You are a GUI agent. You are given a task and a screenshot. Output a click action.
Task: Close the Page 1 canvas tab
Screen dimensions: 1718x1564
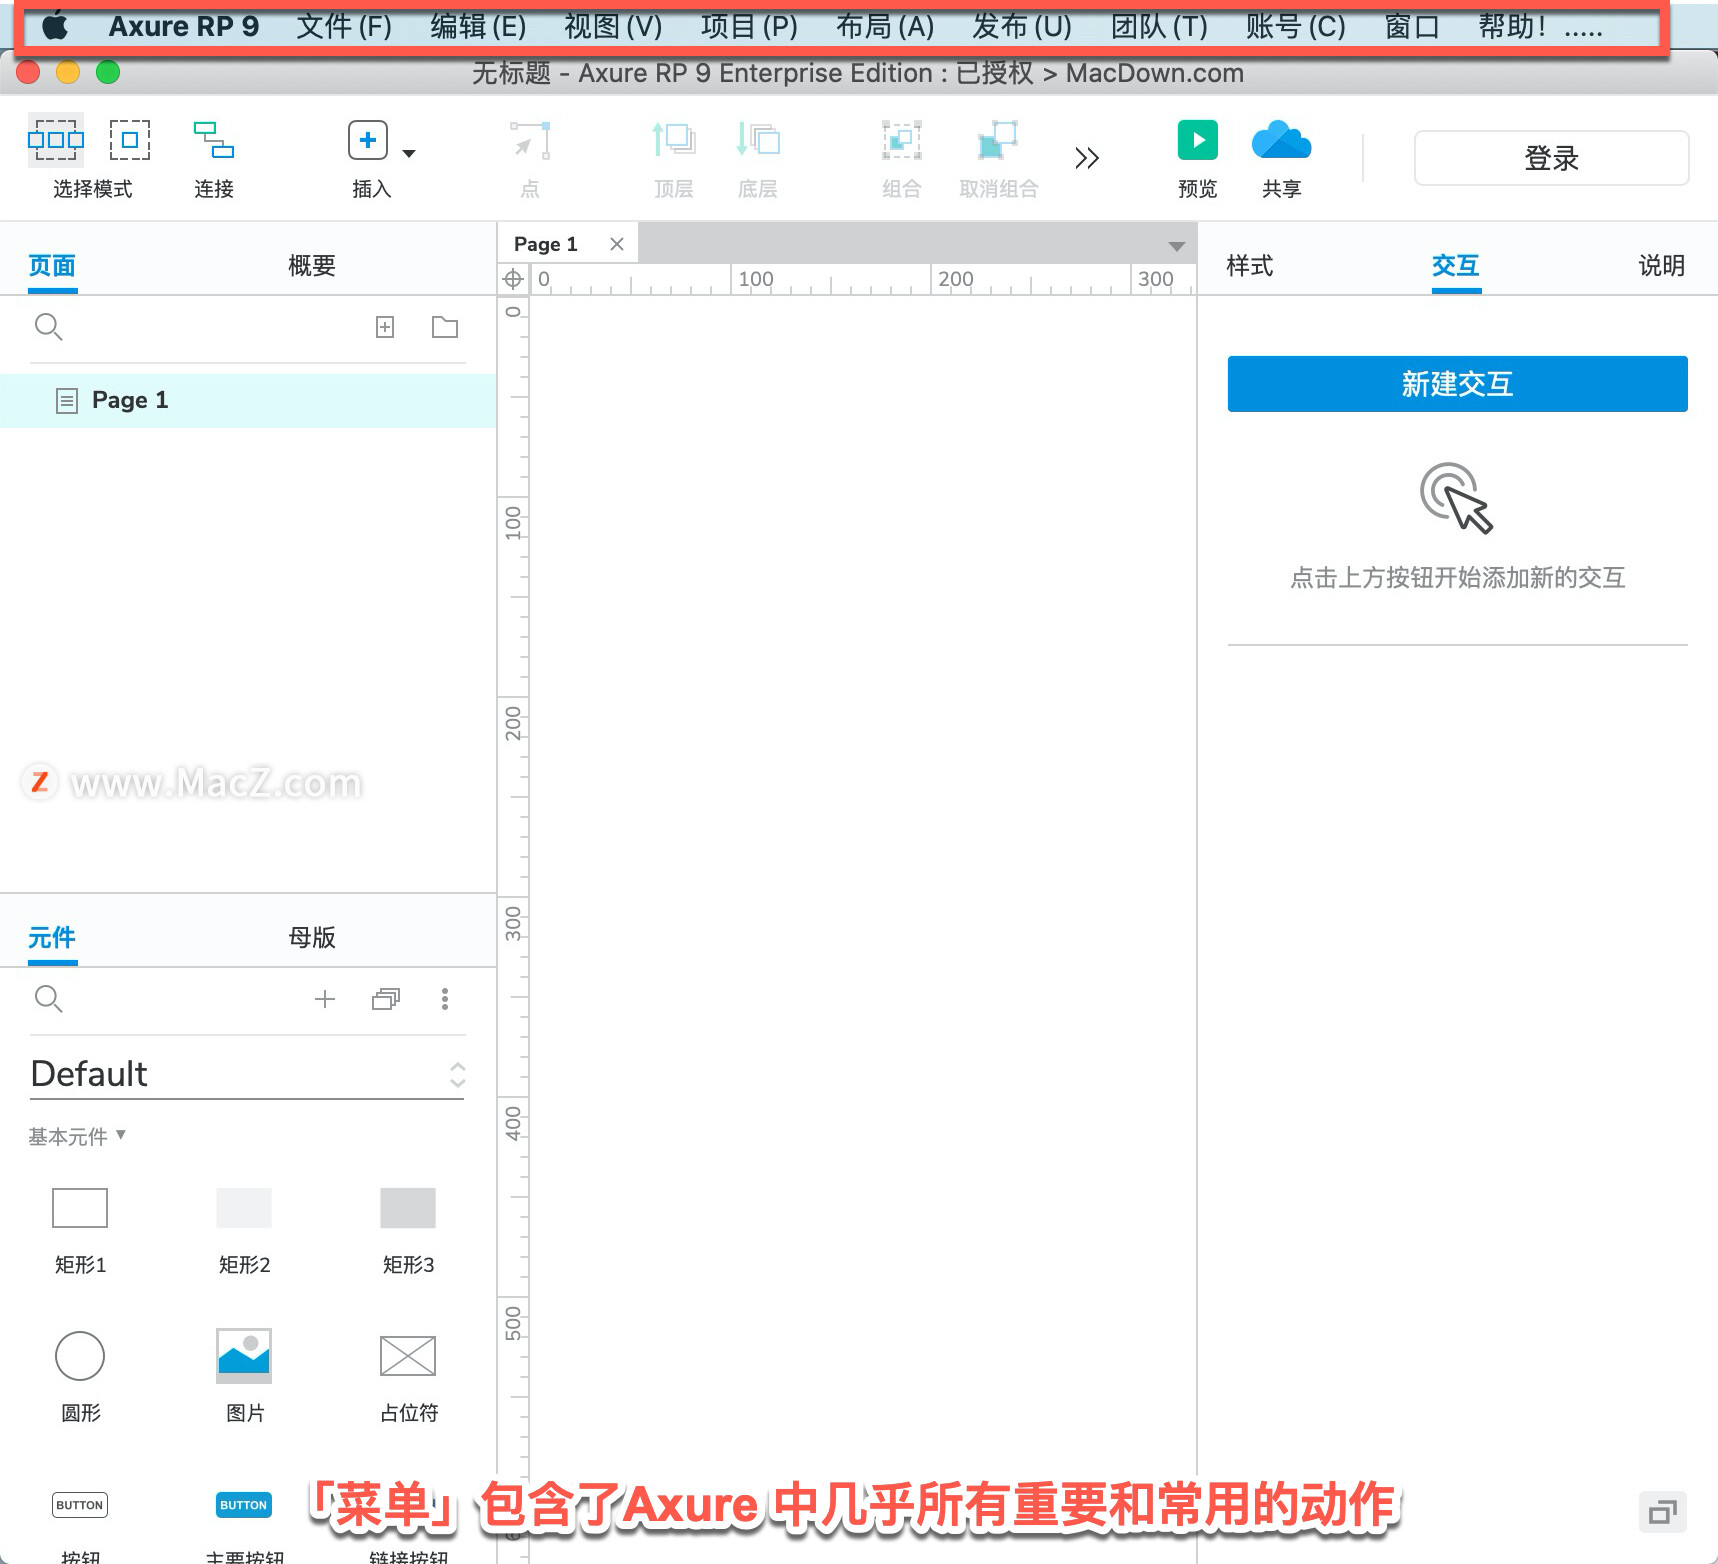(x=617, y=244)
